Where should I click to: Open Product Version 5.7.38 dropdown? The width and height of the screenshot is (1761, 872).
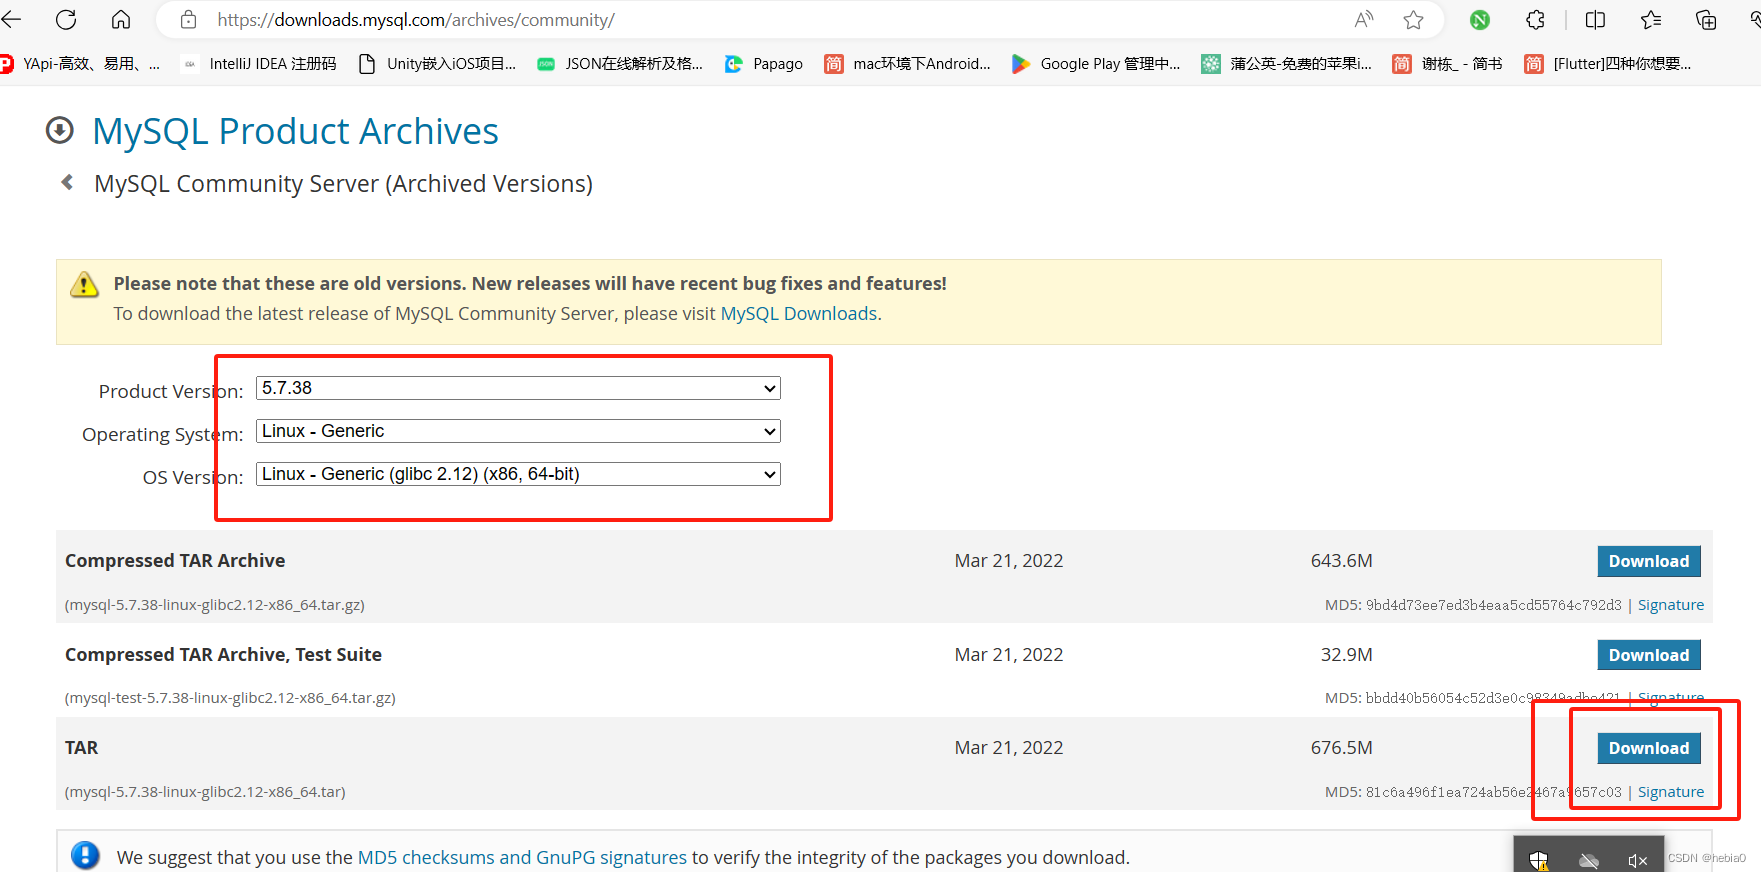[x=518, y=388]
